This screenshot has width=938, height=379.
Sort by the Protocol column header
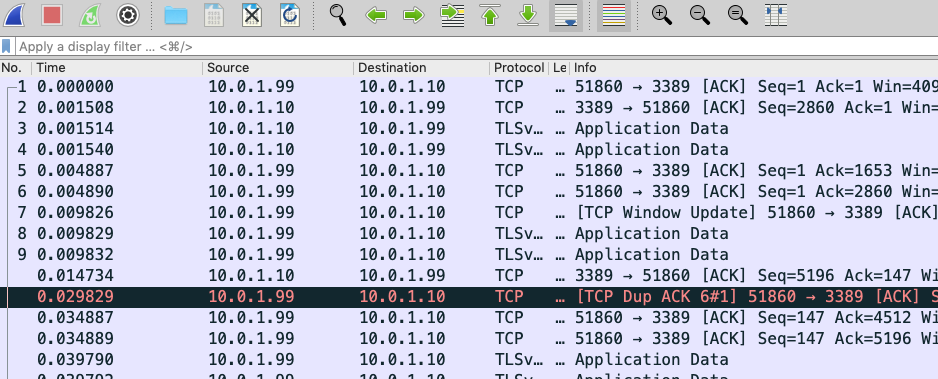(x=519, y=68)
